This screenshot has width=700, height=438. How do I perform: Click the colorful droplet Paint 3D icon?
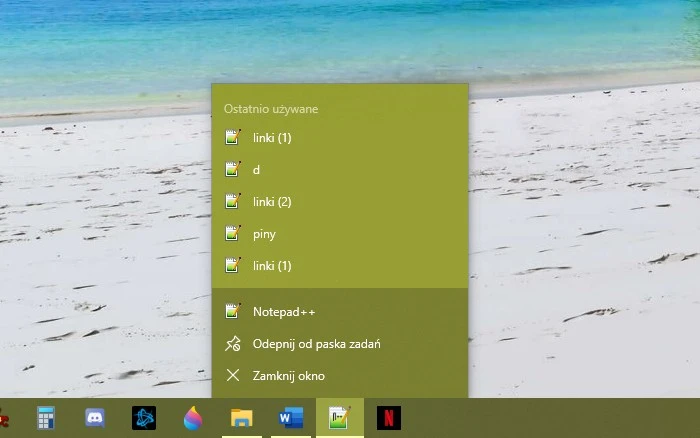[193, 418]
